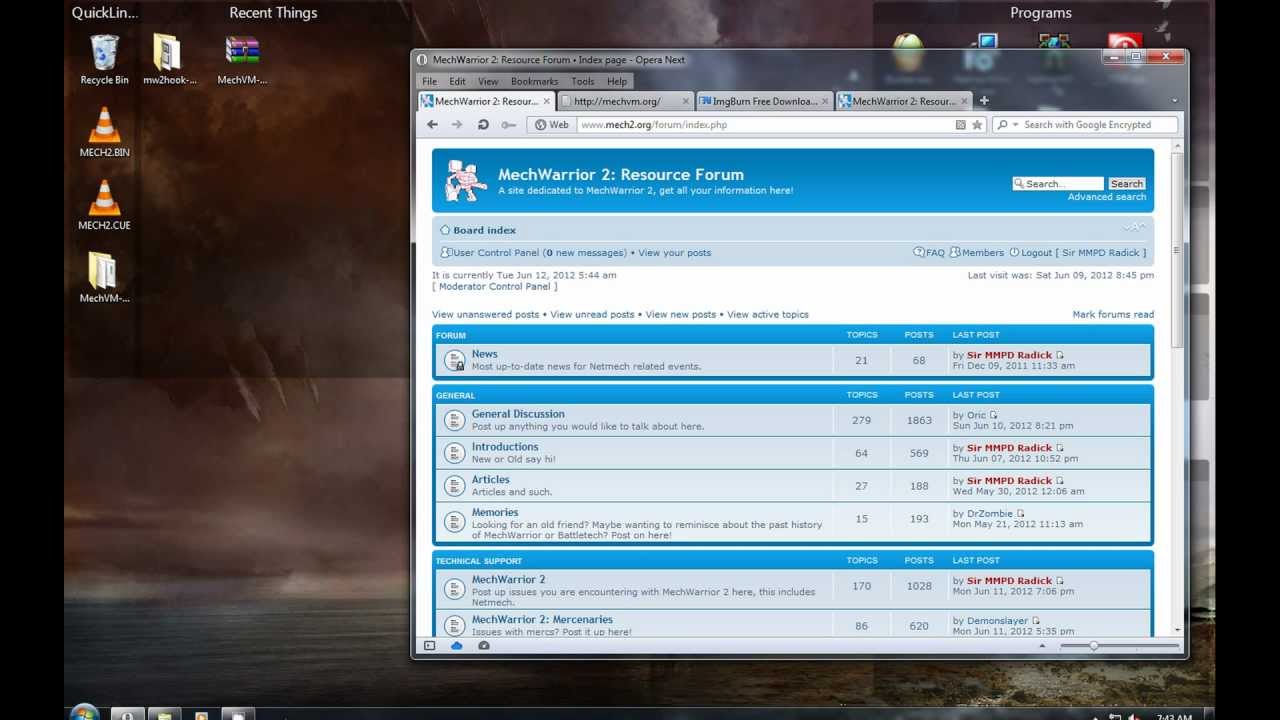
Task: Open Moderator Control Panel link
Action: tap(495, 287)
